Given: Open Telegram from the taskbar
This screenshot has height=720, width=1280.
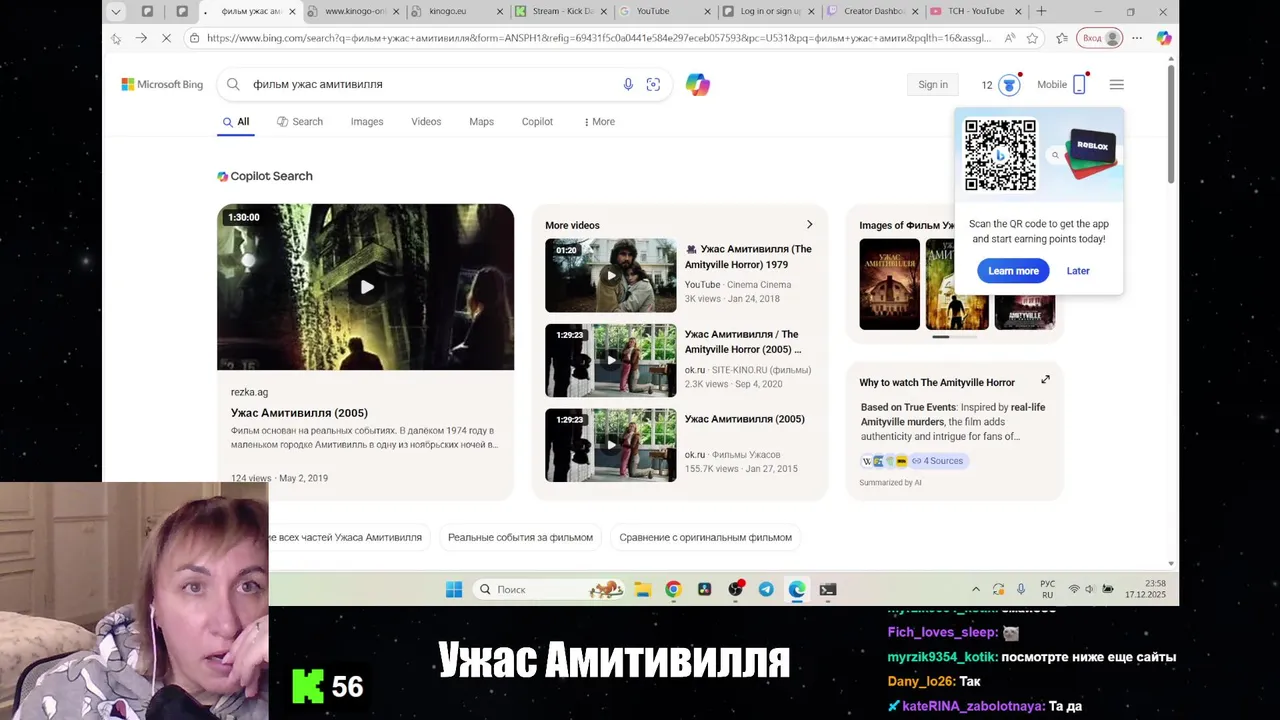Looking at the screenshot, I should pyautogui.click(x=766, y=589).
